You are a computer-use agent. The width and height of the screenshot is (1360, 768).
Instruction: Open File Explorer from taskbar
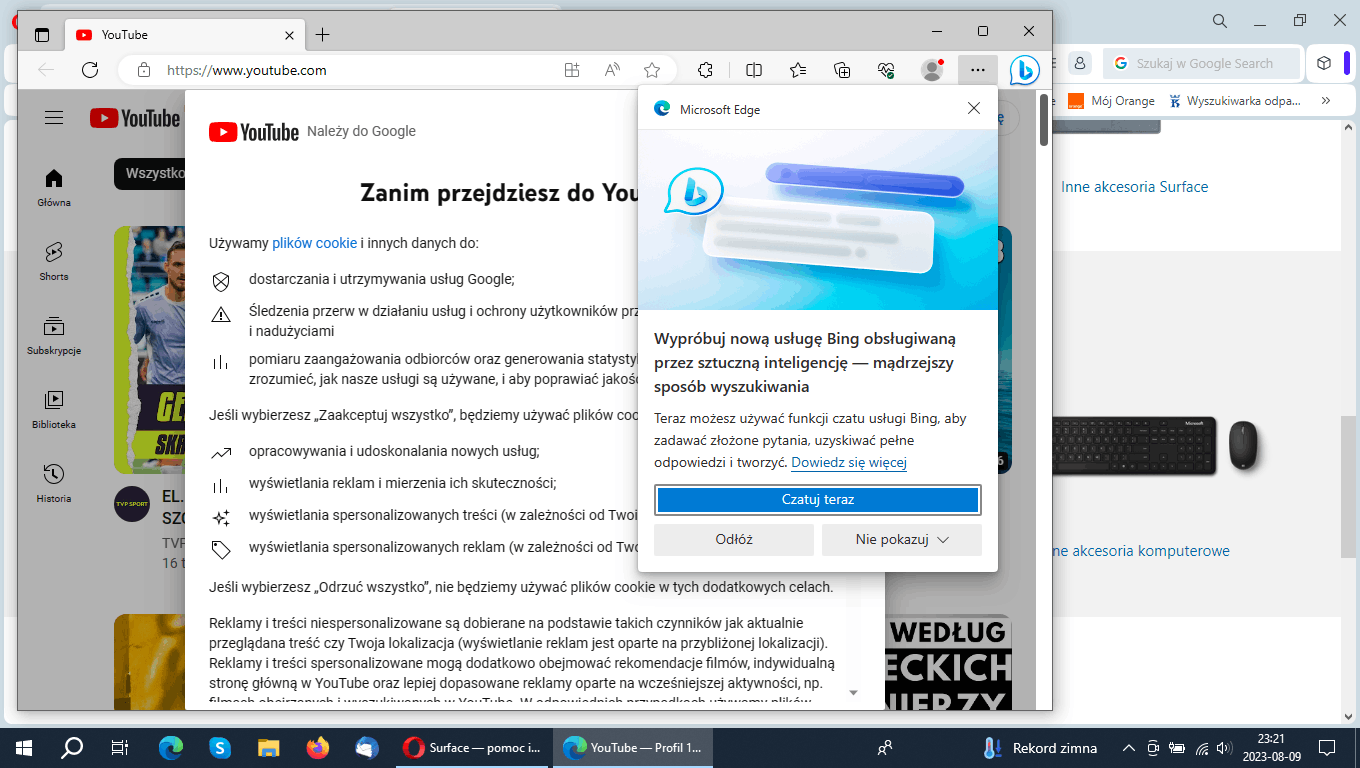point(269,748)
